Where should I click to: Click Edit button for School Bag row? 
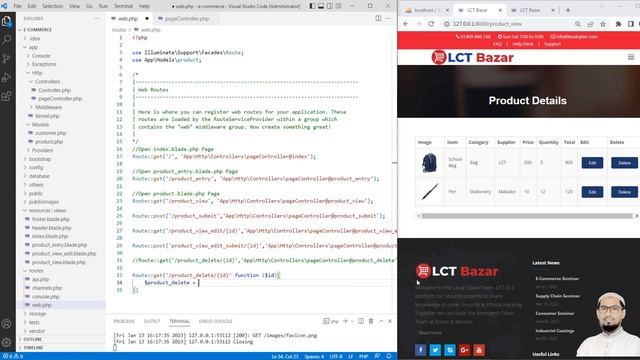[x=592, y=163]
